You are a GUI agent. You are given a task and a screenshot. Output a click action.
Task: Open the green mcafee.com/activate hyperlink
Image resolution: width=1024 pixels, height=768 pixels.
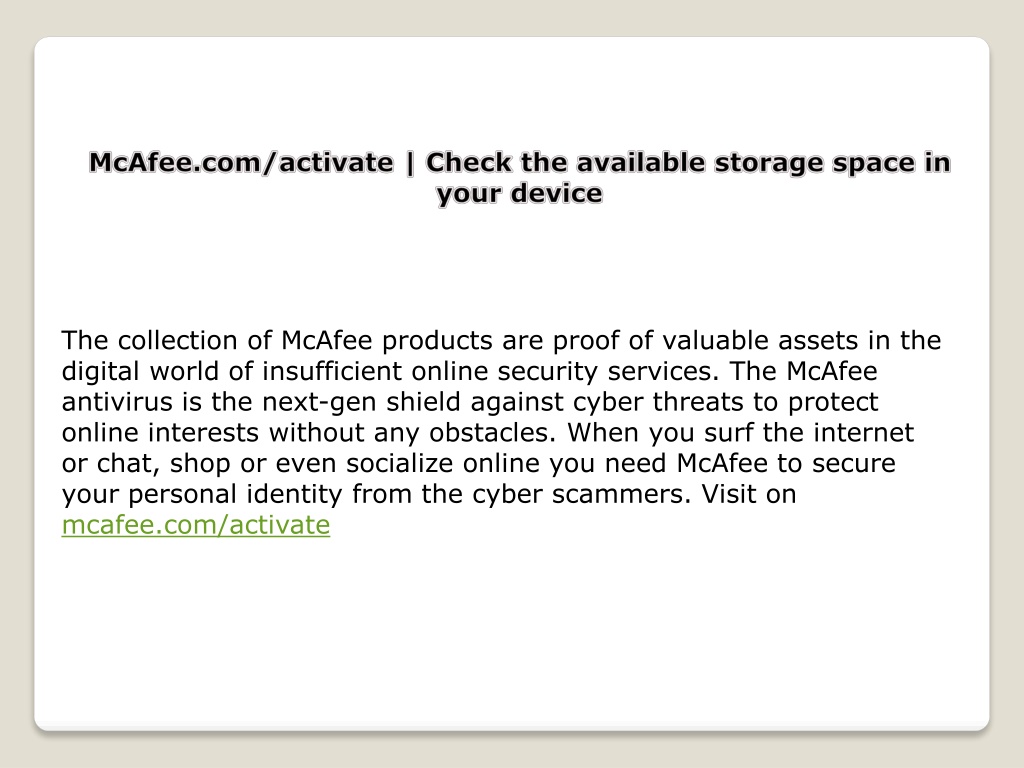[x=196, y=525]
